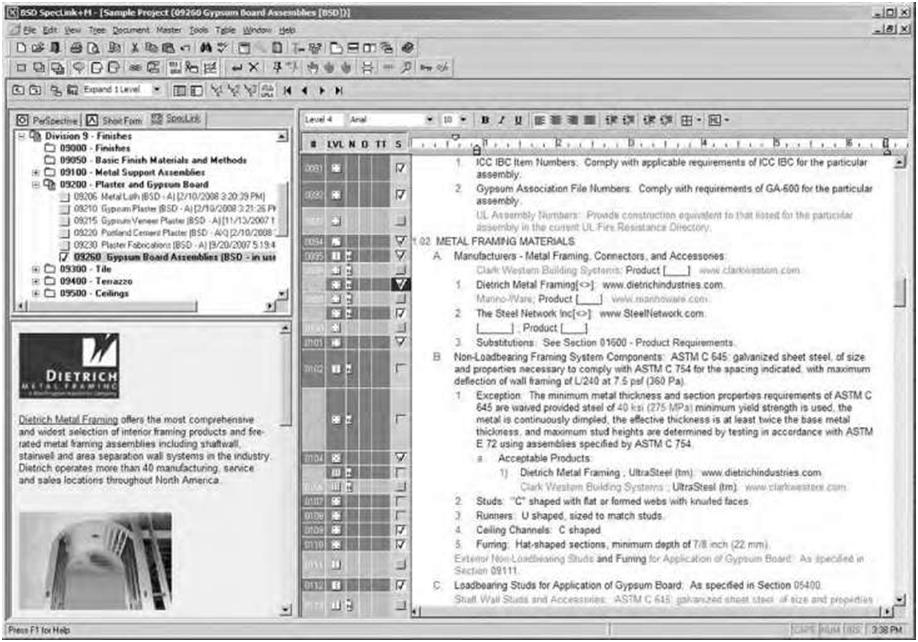This screenshot has width=918, height=642.
Task: Open the Arial font dropdown
Action: click(430, 119)
